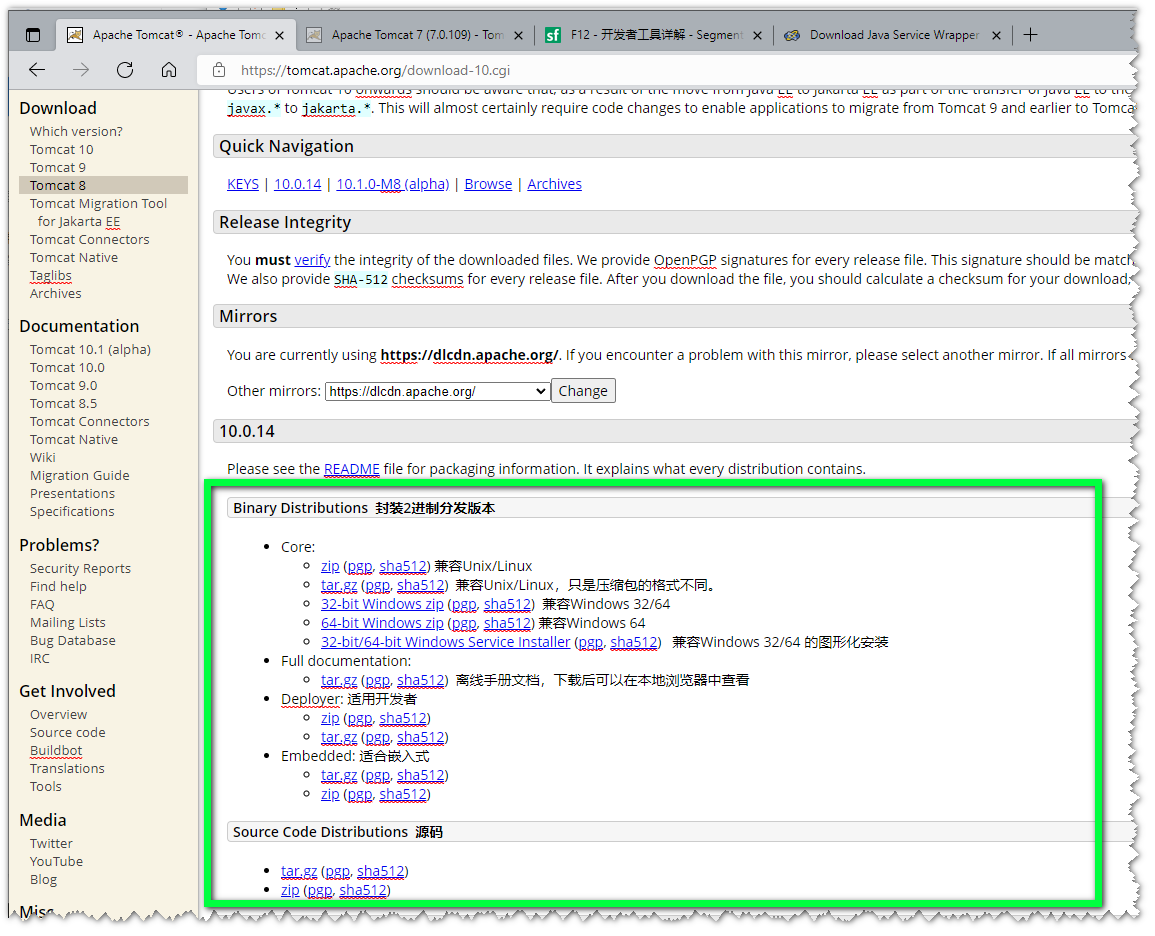Close the Download Java Service Wrapper tab

(997, 35)
